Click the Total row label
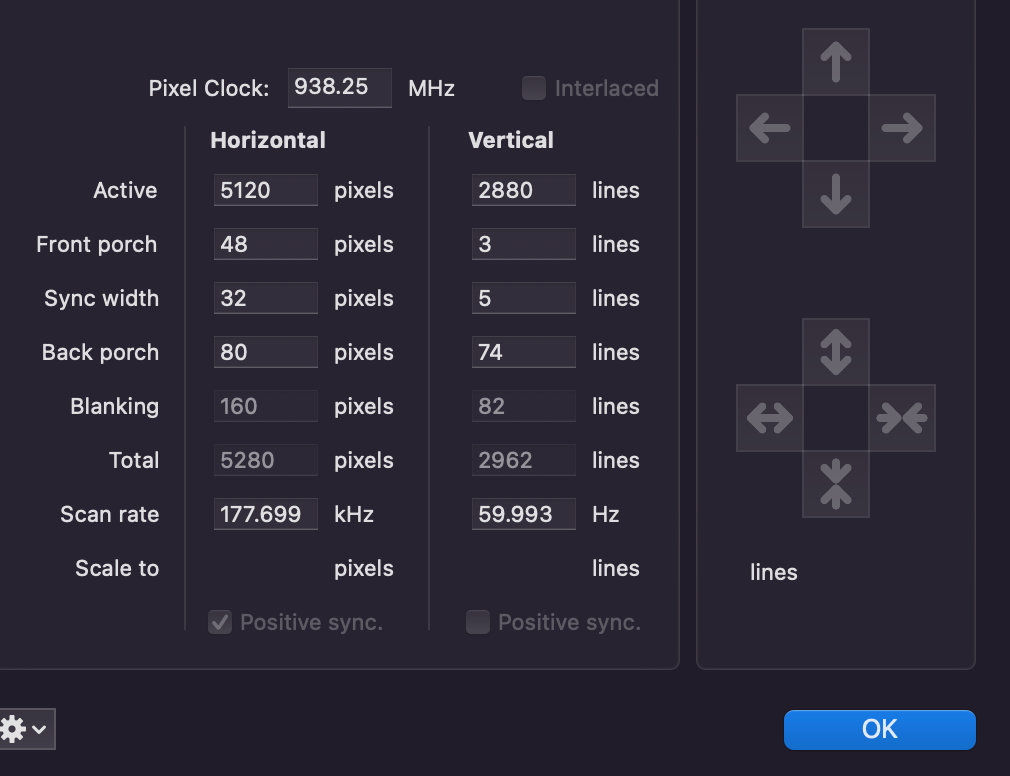The height and width of the screenshot is (776, 1010). tap(133, 460)
